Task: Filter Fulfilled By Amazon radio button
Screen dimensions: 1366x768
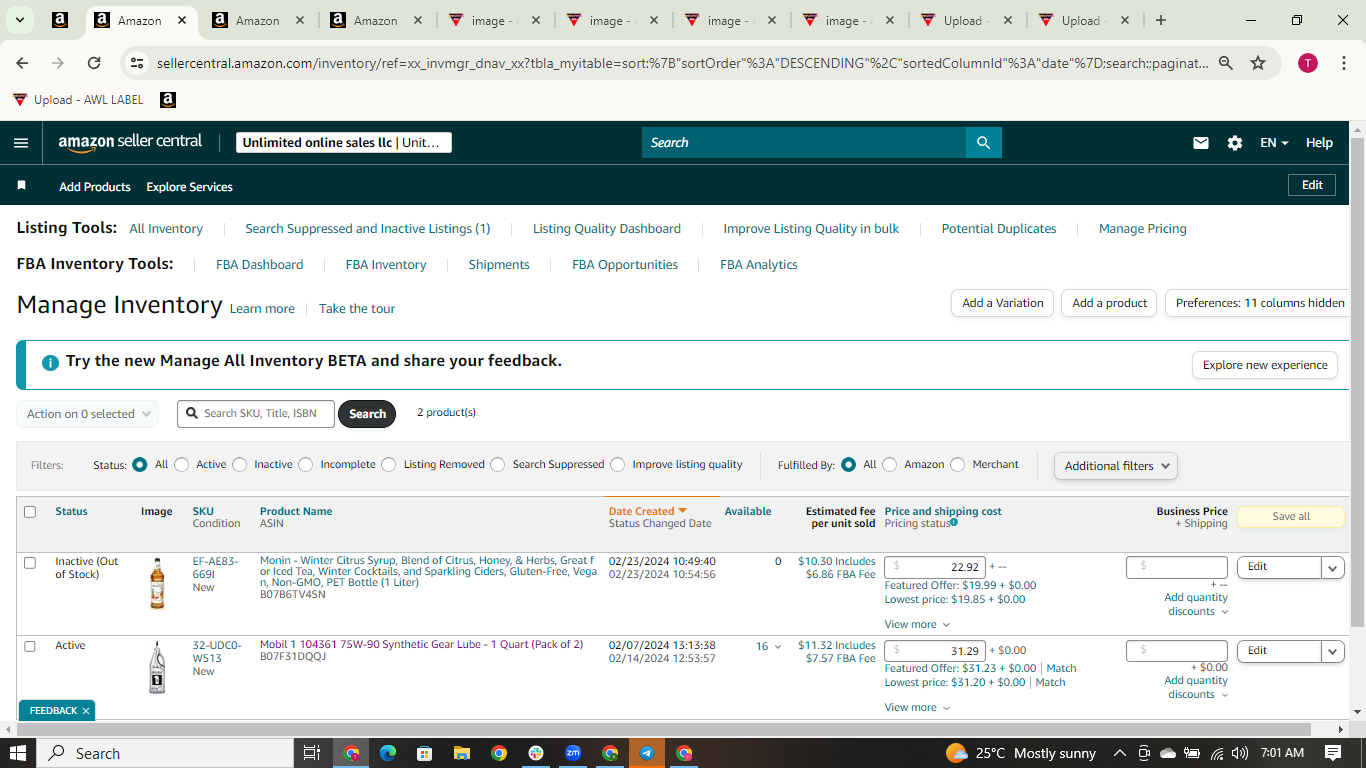Action: tap(890, 465)
